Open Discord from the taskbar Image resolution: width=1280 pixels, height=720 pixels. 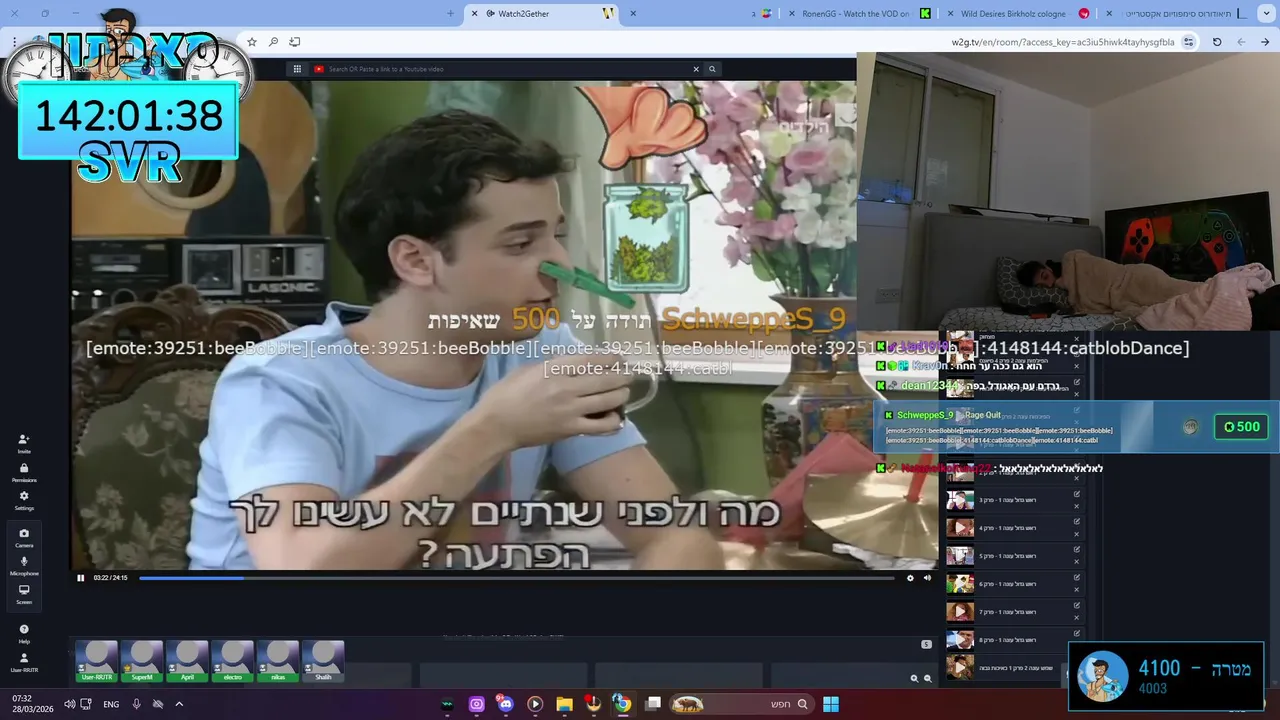click(505, 704)
